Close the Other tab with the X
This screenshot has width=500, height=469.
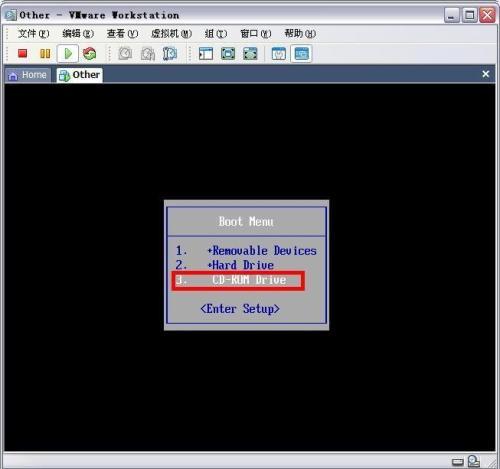tap(486, 74)
